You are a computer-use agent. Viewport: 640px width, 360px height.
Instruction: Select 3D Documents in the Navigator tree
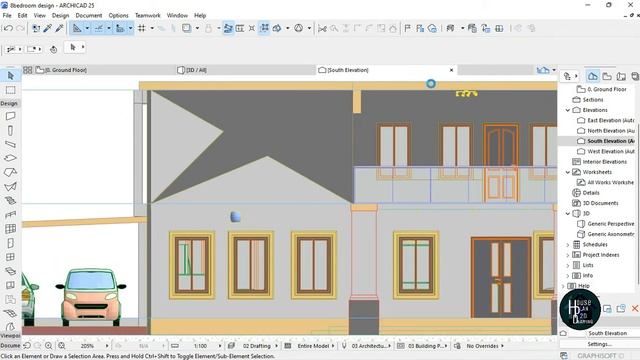coord(596,203)
